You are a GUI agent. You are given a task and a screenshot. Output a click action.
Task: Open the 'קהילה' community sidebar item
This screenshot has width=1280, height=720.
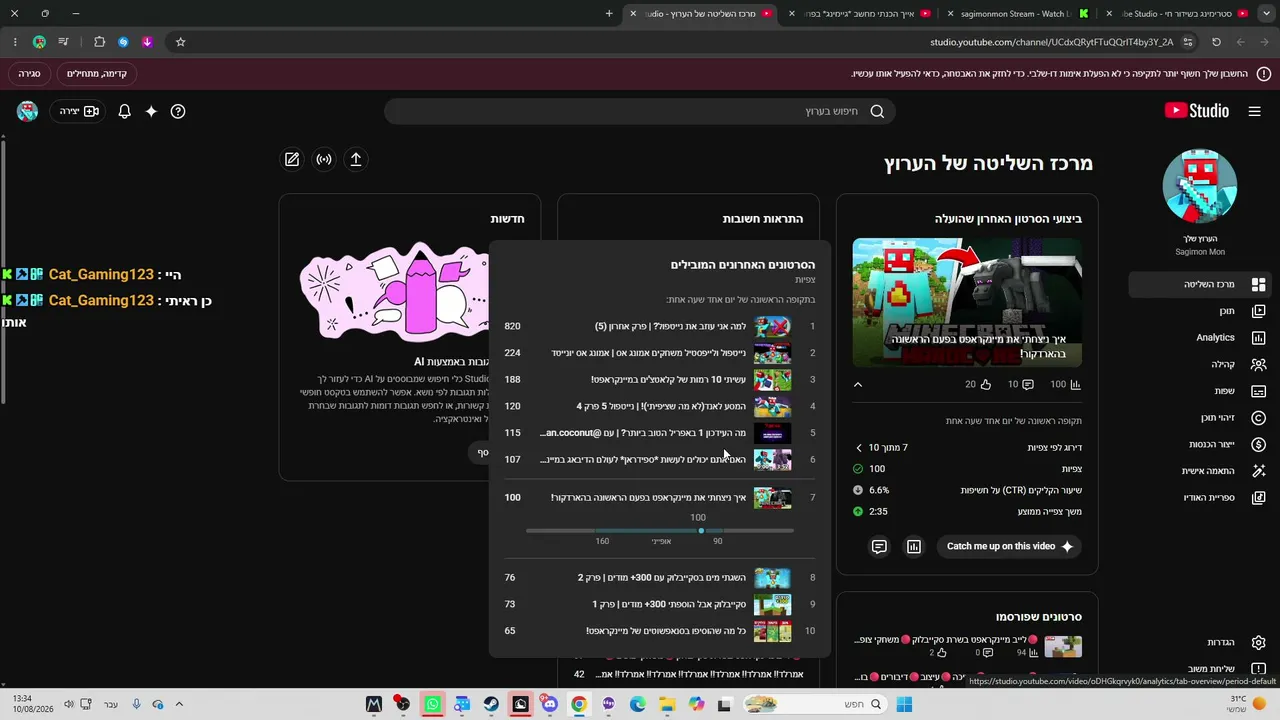1199,365
